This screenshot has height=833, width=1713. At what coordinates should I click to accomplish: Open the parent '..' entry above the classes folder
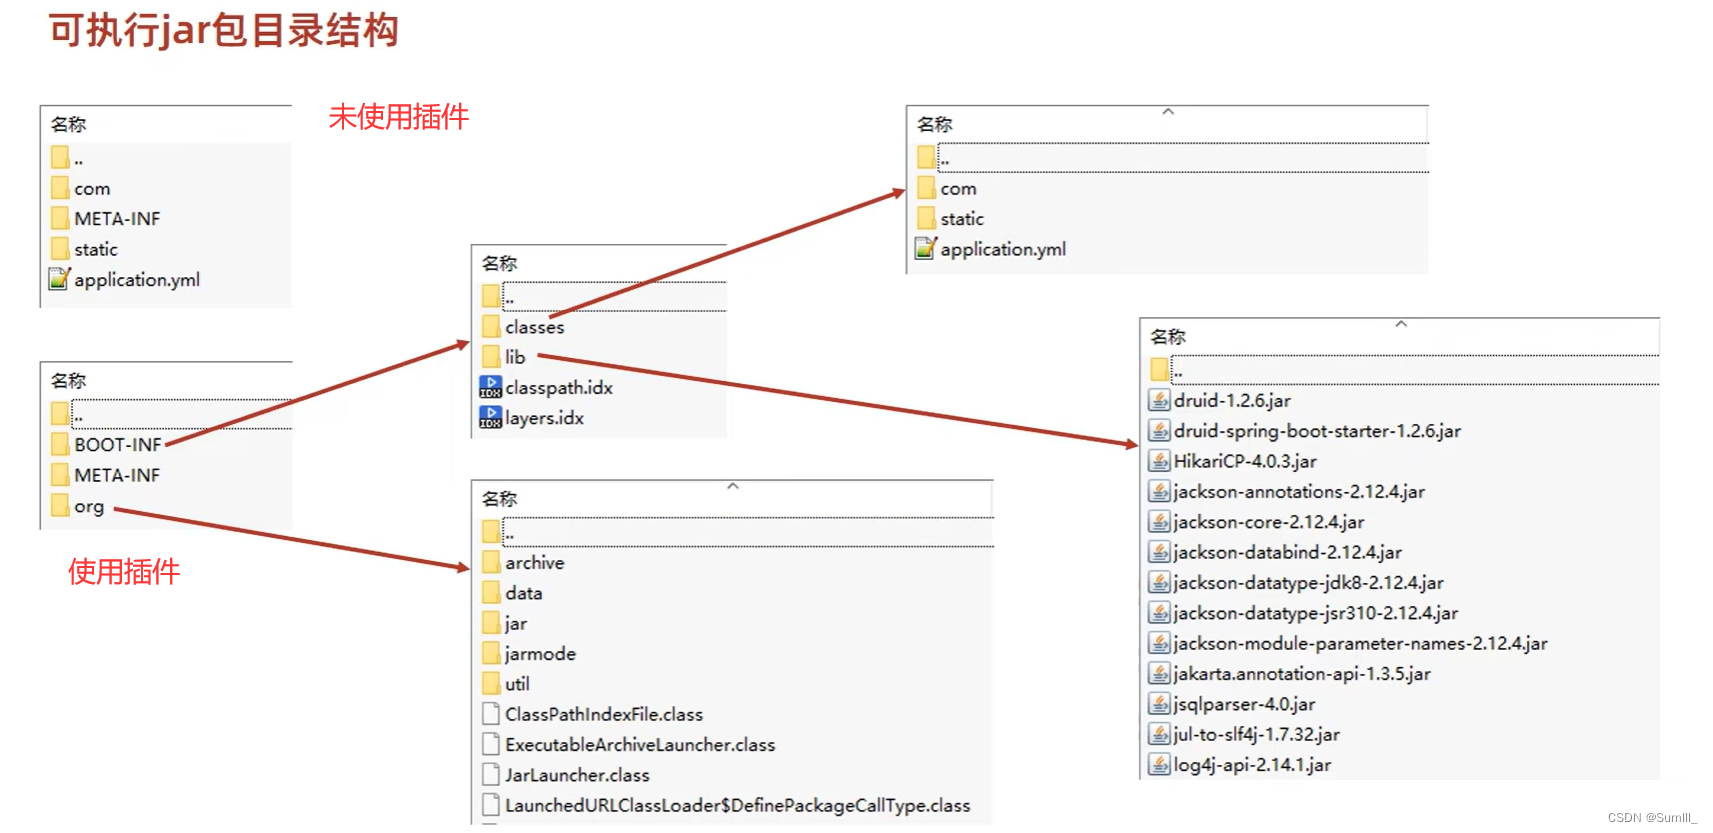pos(603,296)
